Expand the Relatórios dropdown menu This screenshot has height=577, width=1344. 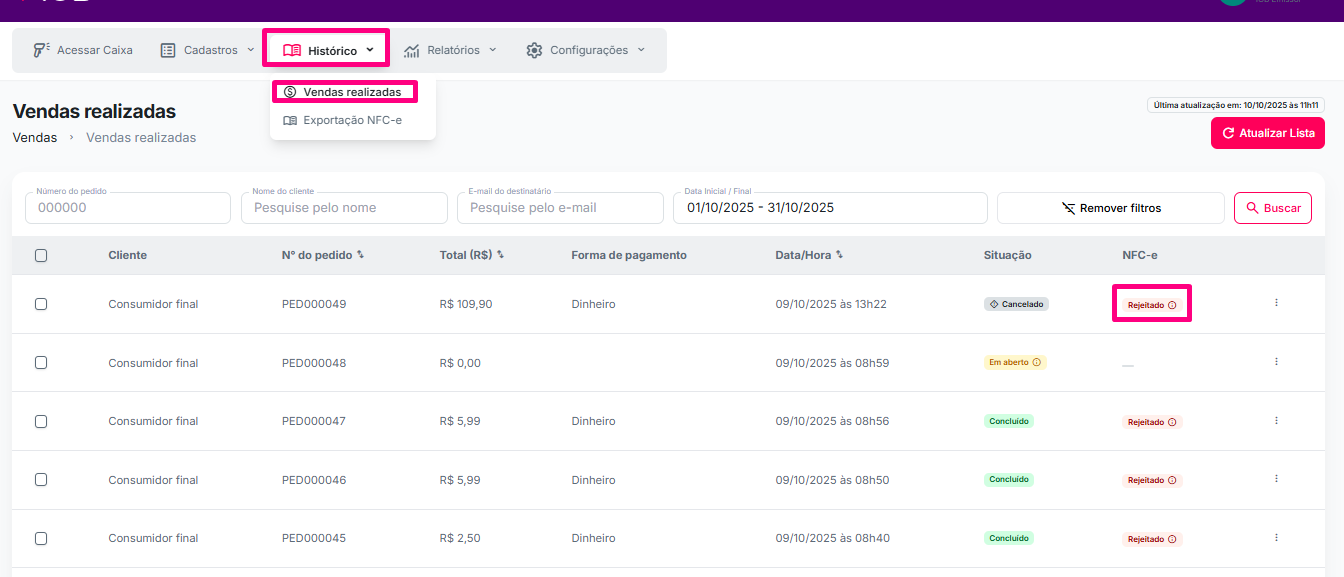coord(450,50)
